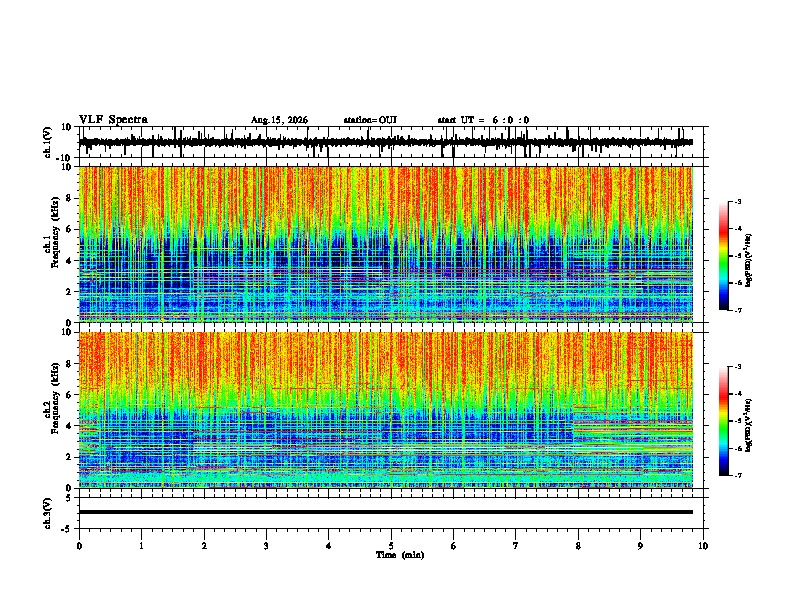Select the 'start UT = 6 : 0 : 0' label
Screen dimensions: 792x612
[x=483, y=120]
